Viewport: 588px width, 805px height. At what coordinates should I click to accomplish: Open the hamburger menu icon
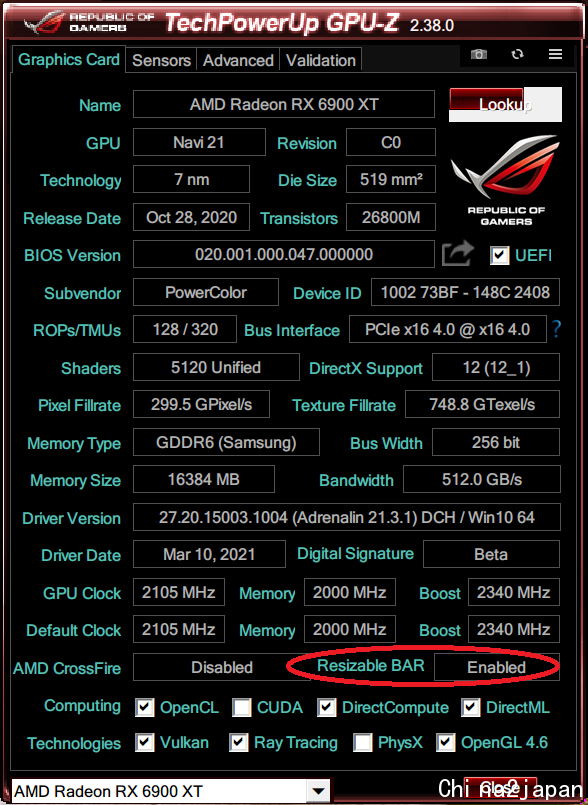point(555,54)
